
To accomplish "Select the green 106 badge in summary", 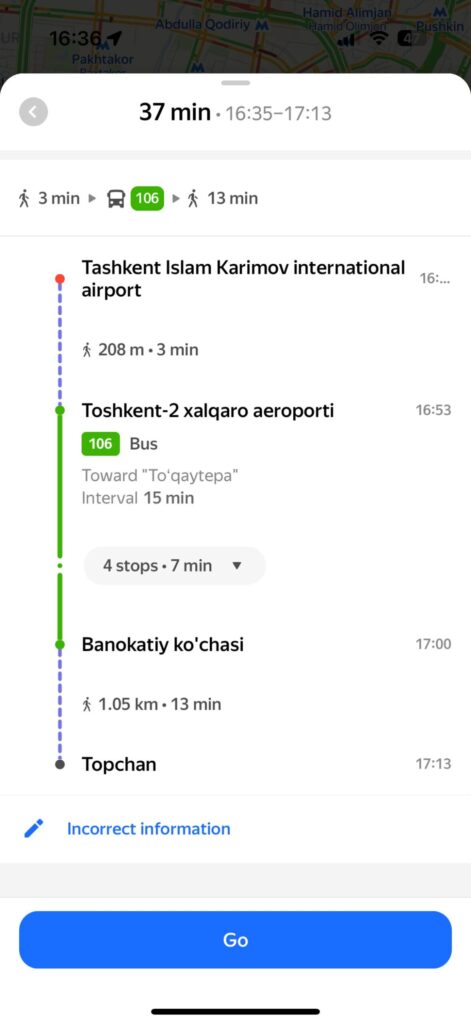I will click(x=147, y=198).
